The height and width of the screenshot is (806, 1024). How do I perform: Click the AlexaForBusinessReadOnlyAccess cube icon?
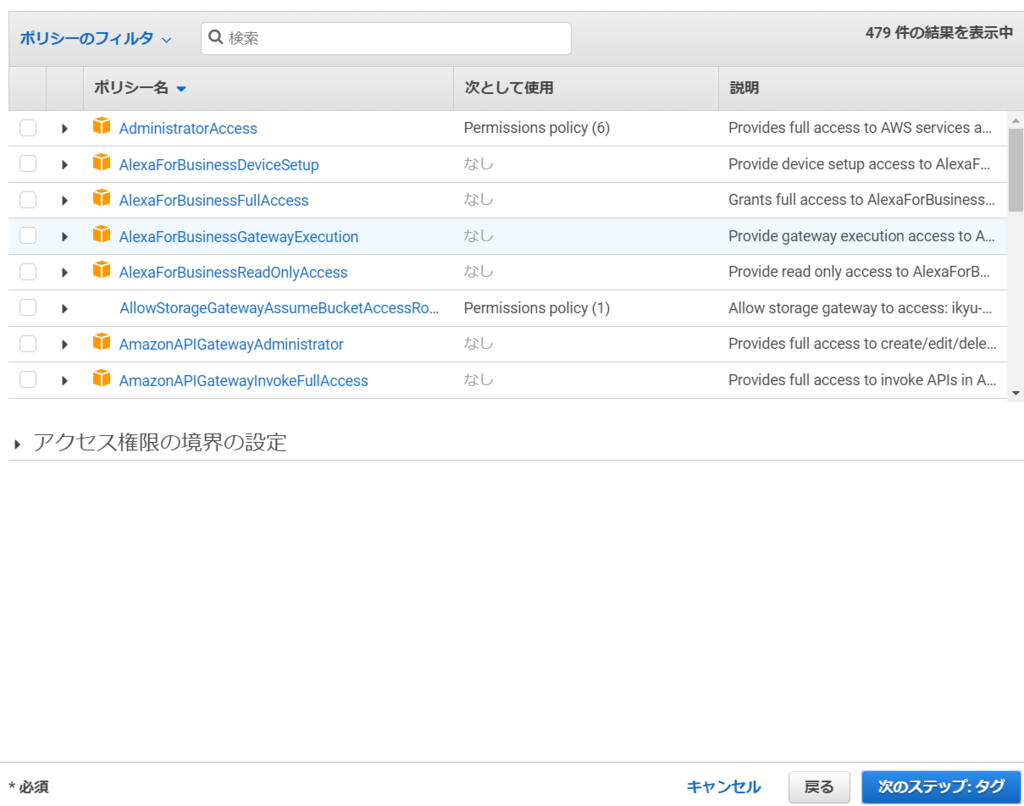pyautogui.click(x=101, y=270)
